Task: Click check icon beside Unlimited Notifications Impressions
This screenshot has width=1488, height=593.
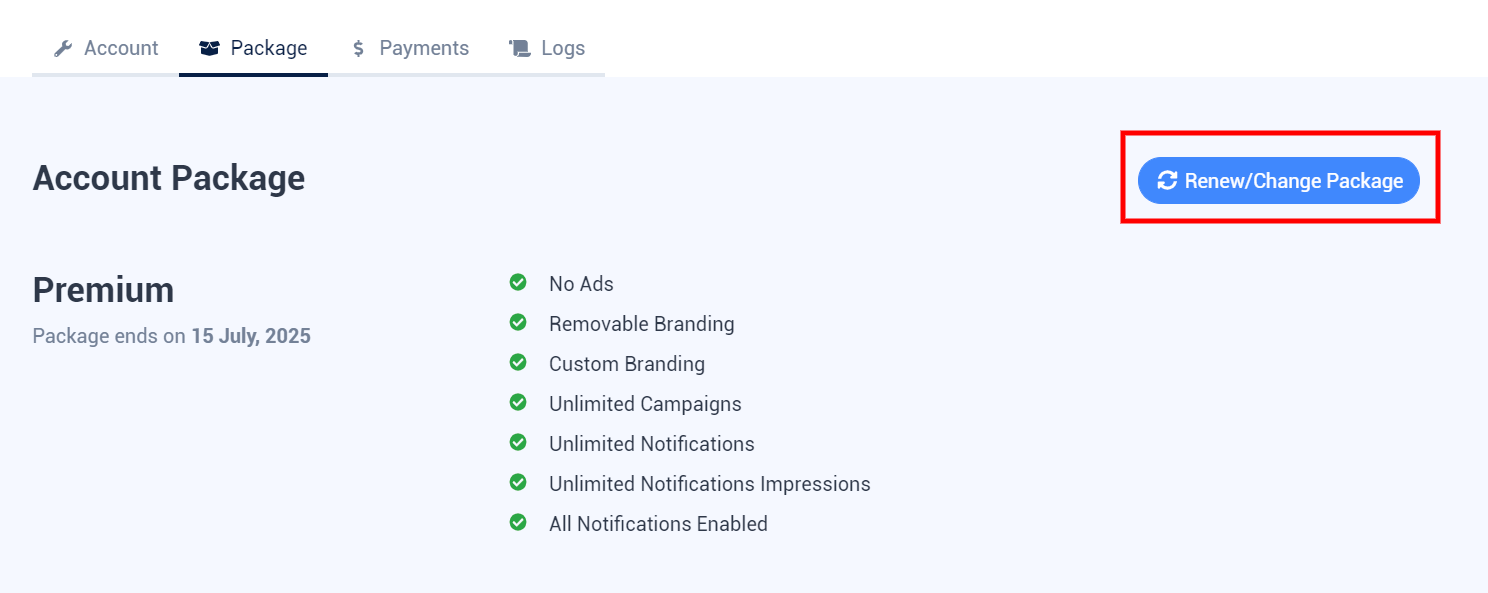Action: (x=518, y=483)
